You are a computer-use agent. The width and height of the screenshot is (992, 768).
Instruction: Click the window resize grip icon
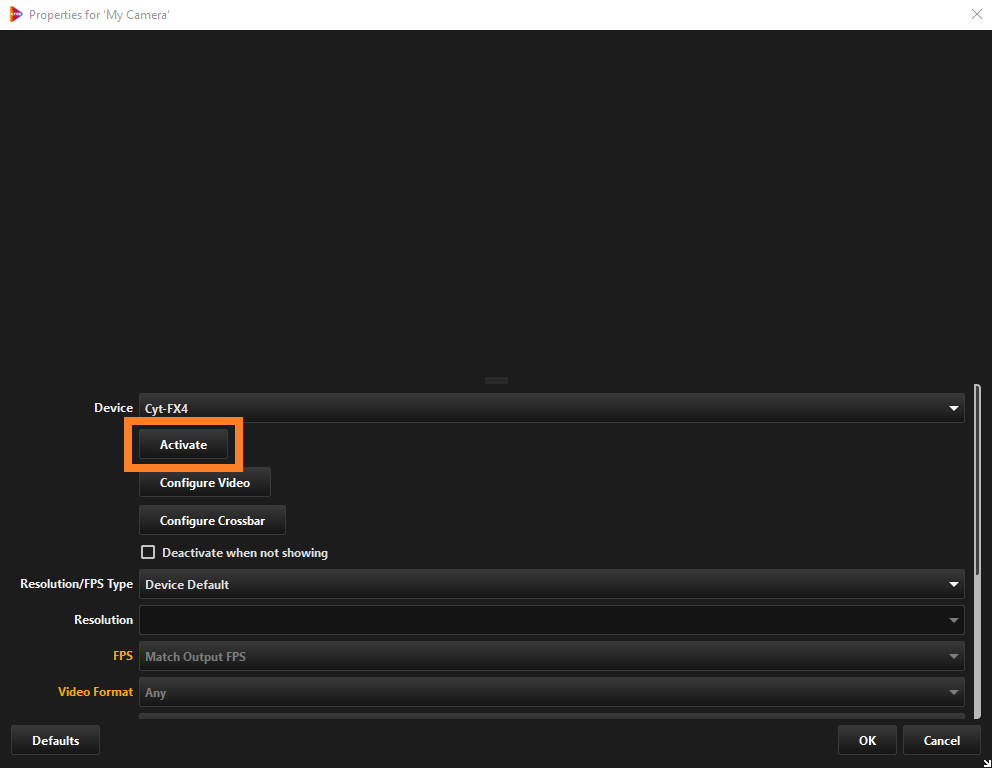coord(986,763)
